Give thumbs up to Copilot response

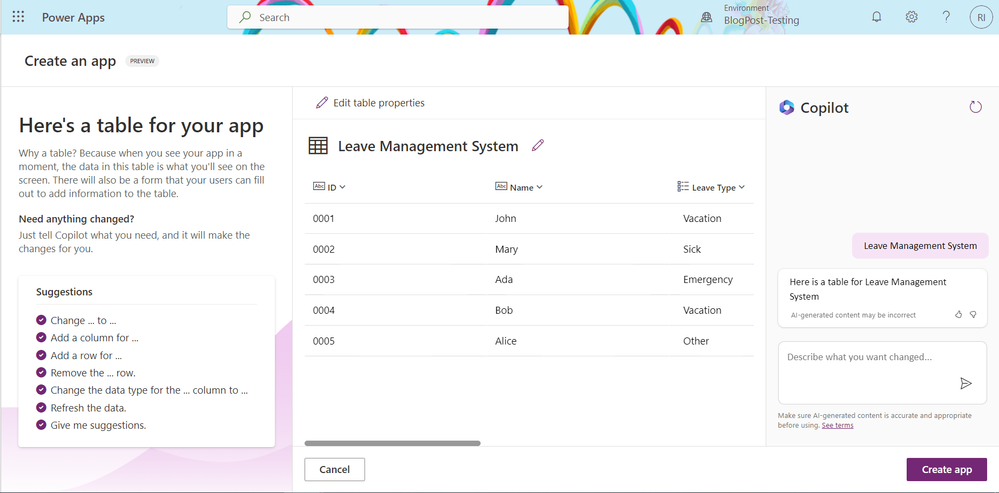click(958, 314)
